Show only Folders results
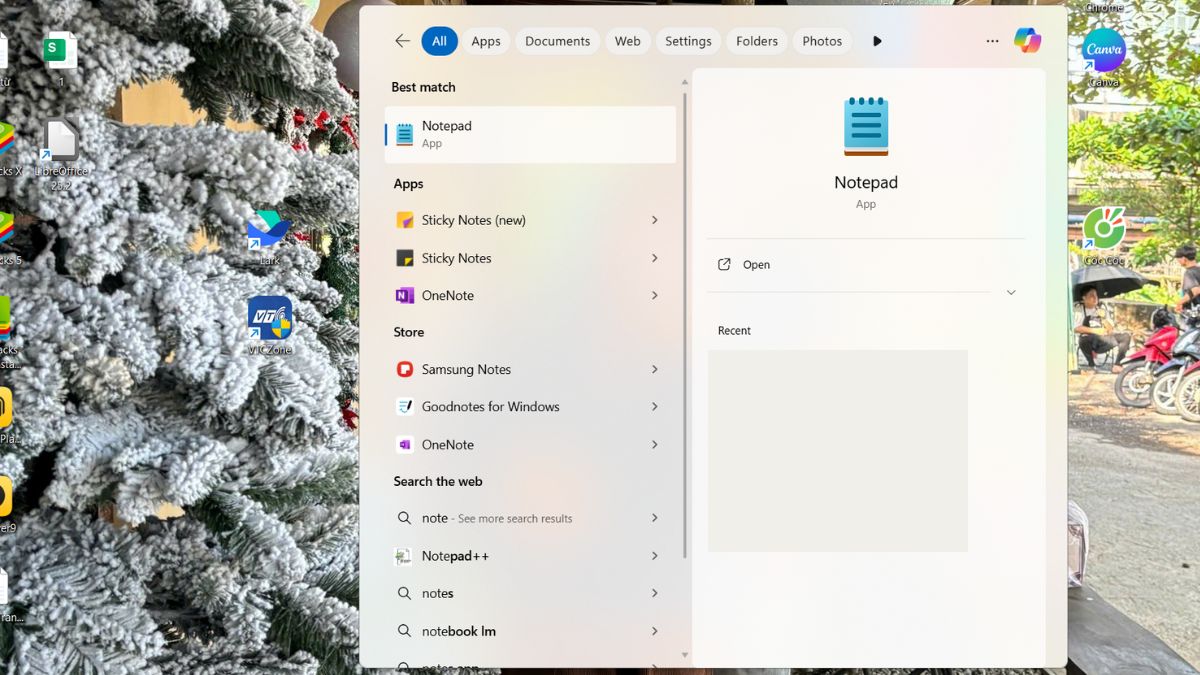Viewport: 1200px width, 675px height. point(757,41)
